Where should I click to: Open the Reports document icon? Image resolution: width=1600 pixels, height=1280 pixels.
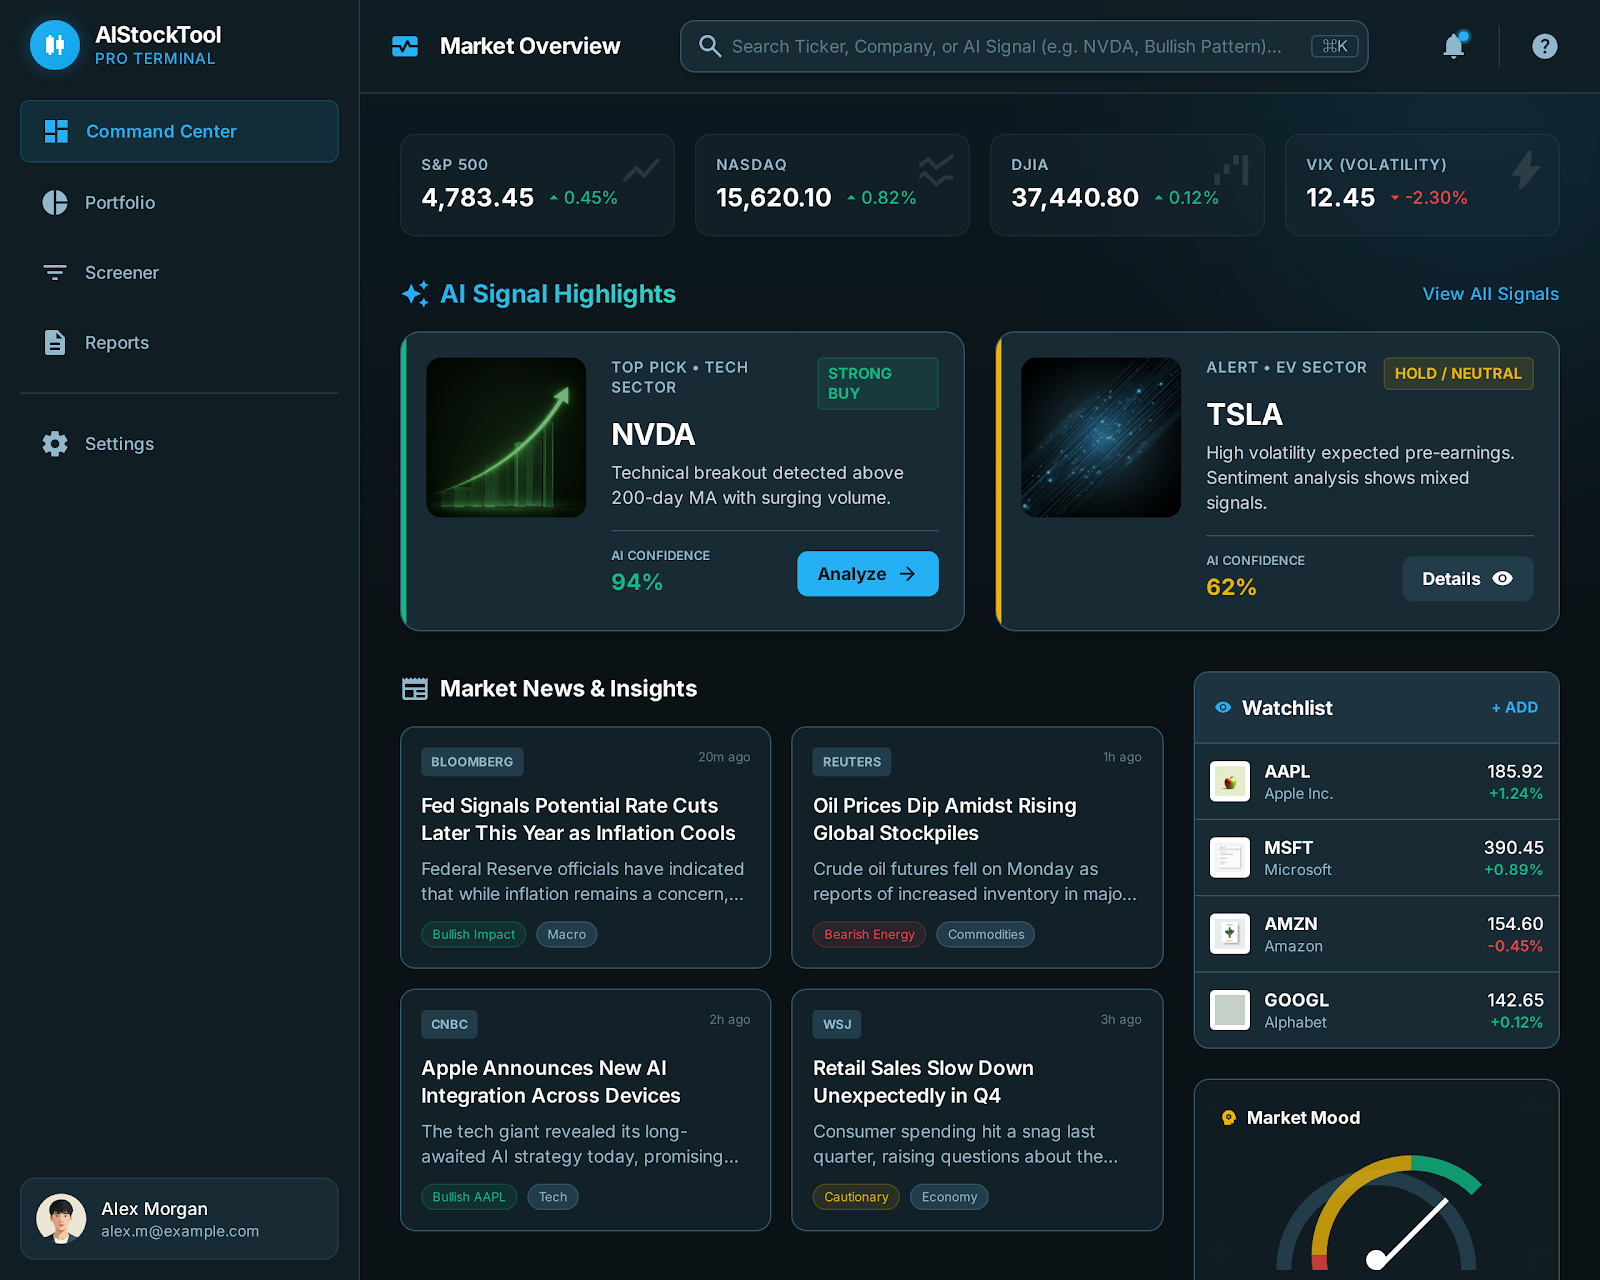(x=55, y=342)
